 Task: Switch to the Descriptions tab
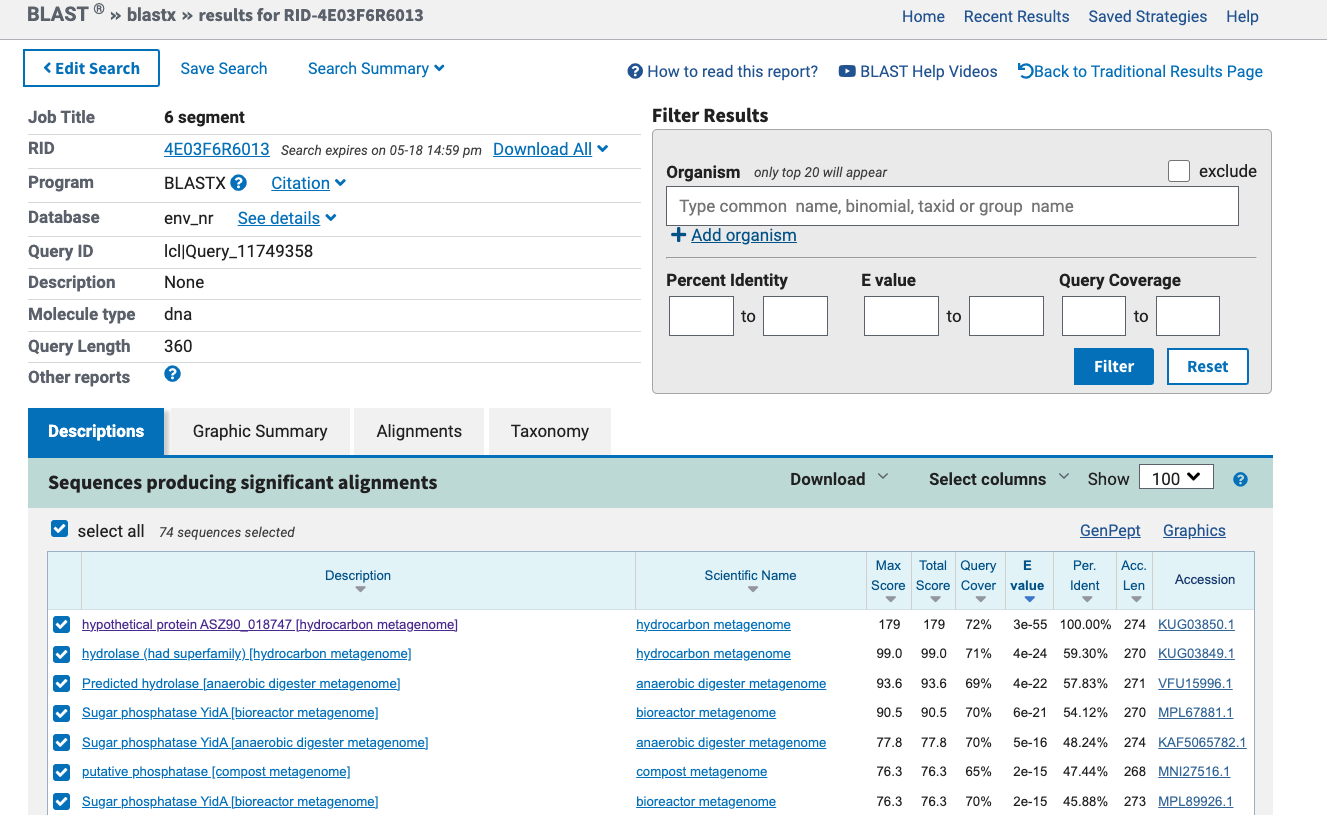(96, 431)
